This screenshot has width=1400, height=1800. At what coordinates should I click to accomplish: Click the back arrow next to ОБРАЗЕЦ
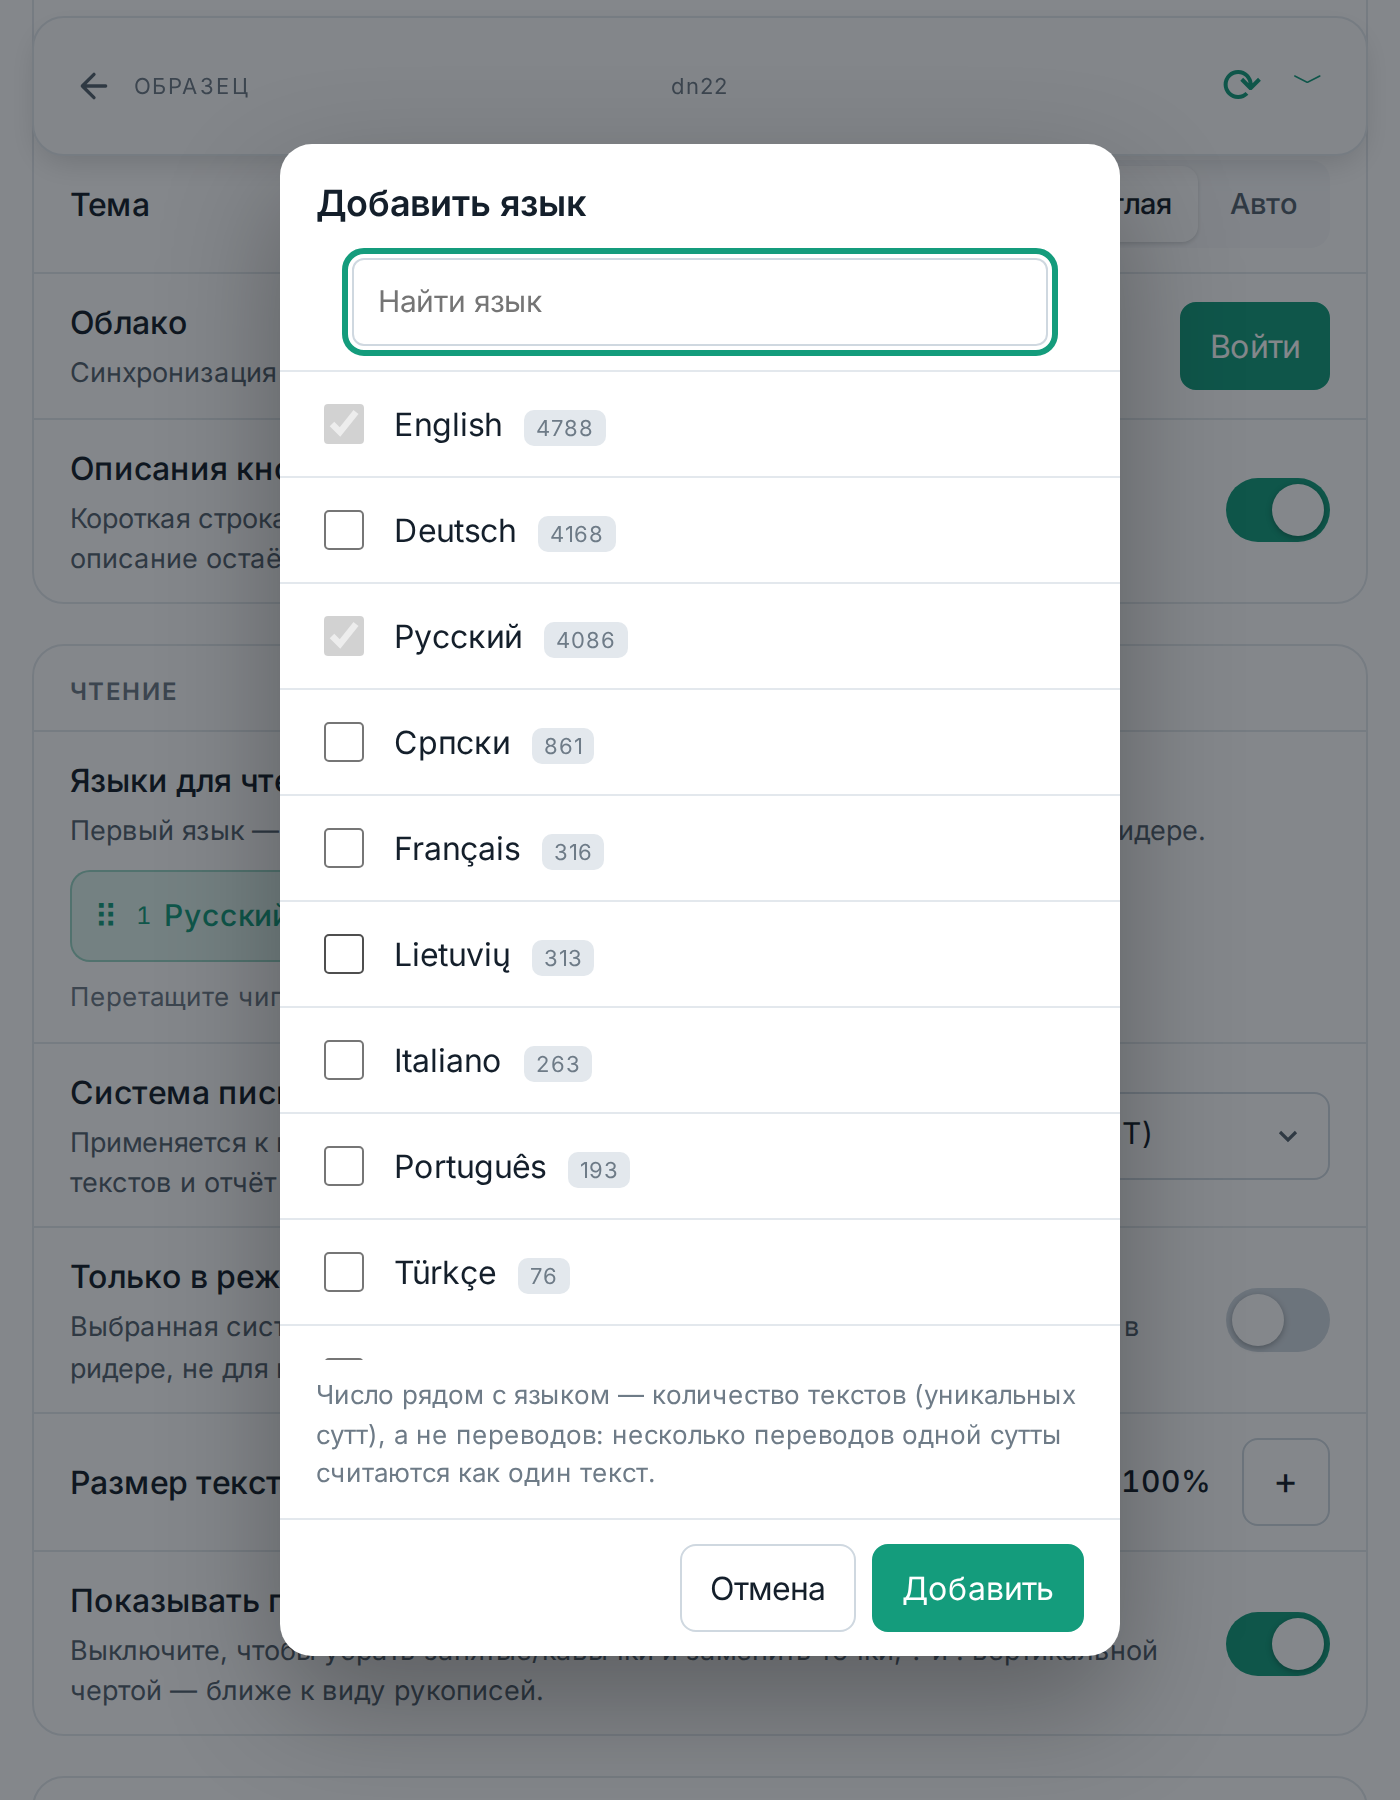point(93,86)
